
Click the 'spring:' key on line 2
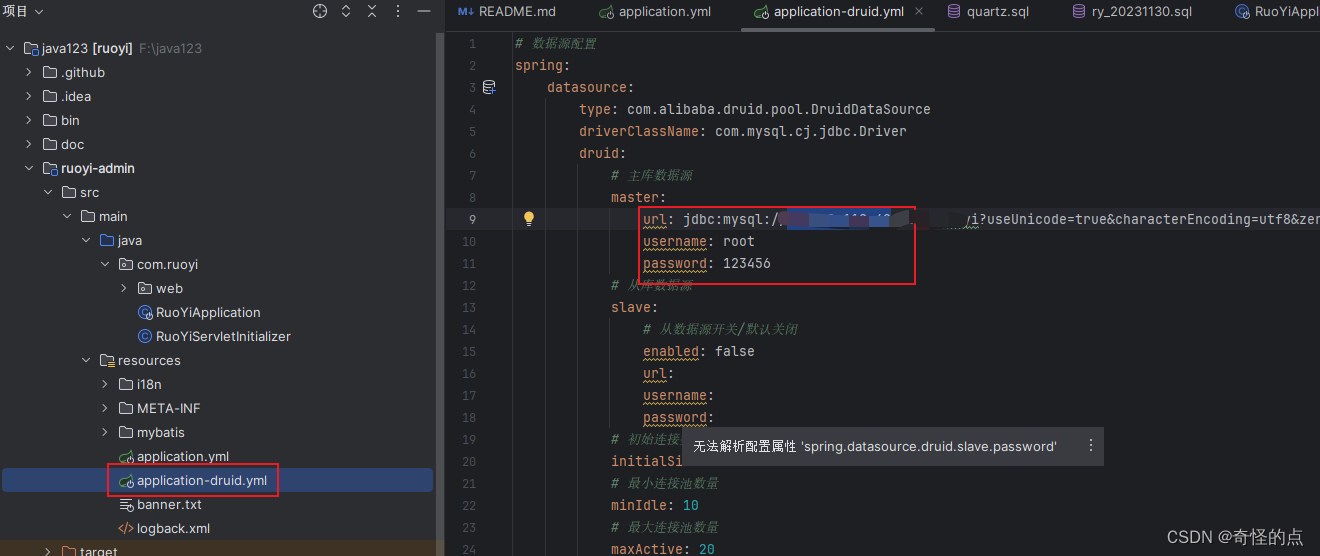(543, 65)
